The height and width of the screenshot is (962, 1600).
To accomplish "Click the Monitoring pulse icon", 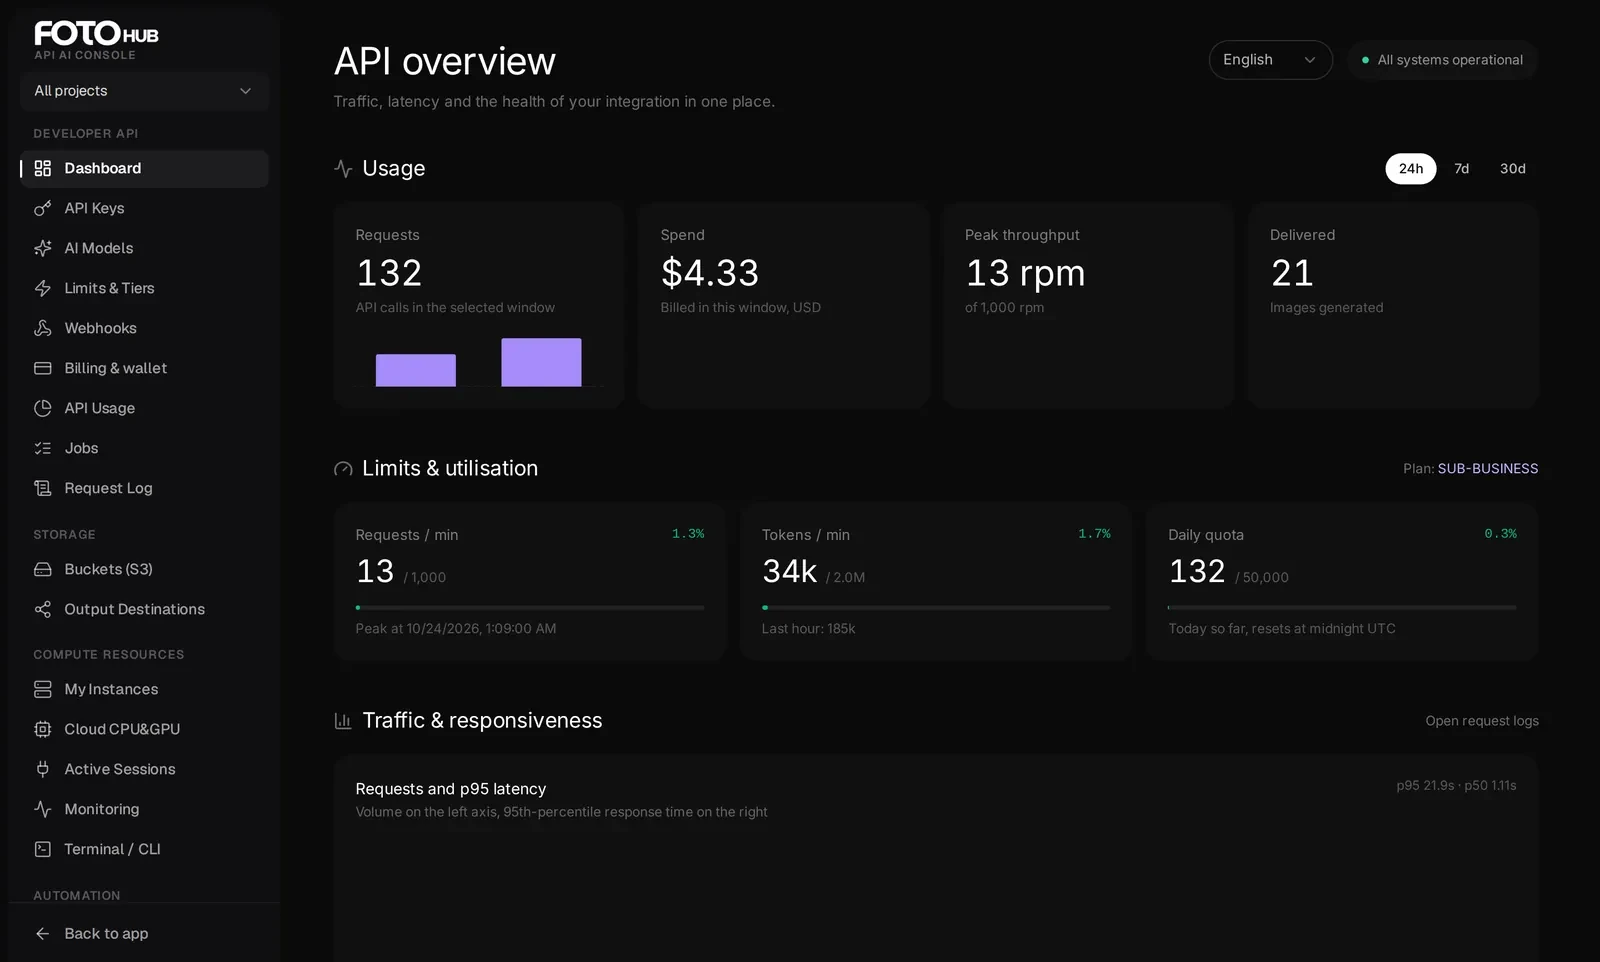I will (43, 809).
